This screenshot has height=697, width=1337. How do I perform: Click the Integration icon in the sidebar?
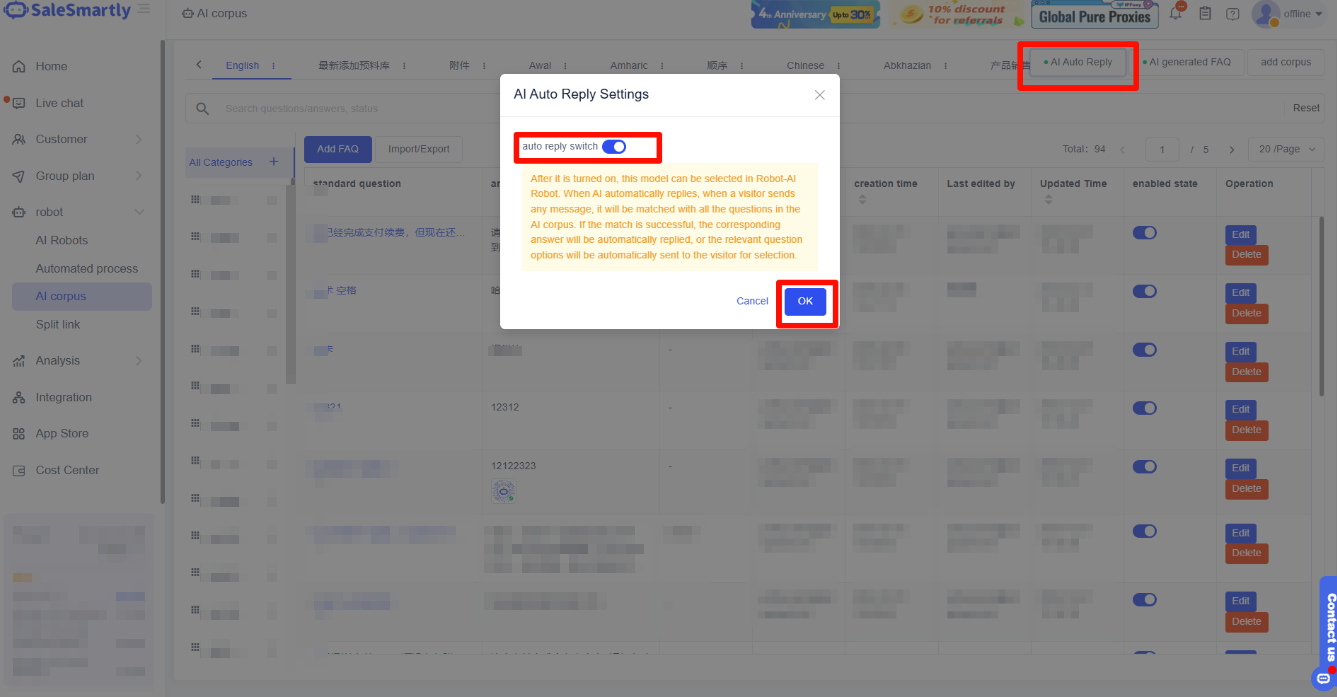click(x=18, y=398)
